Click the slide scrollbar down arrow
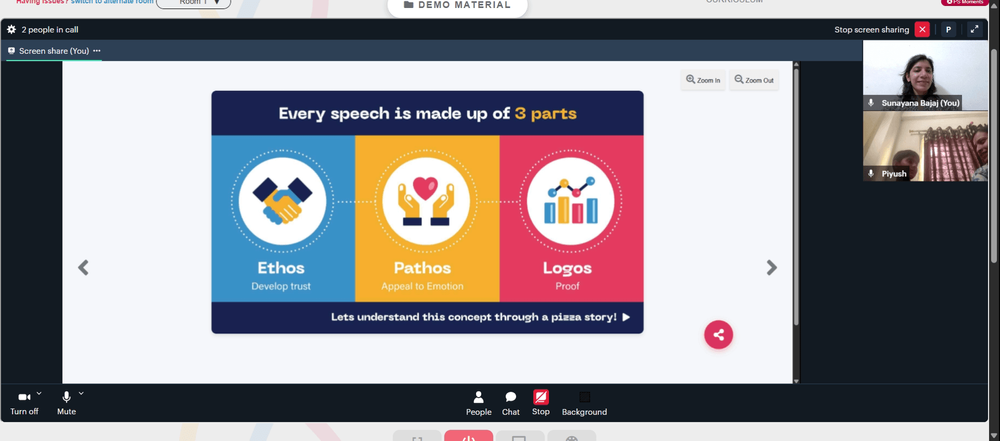The width and height of the screenshot is (1000, 441). pos(796,381)
